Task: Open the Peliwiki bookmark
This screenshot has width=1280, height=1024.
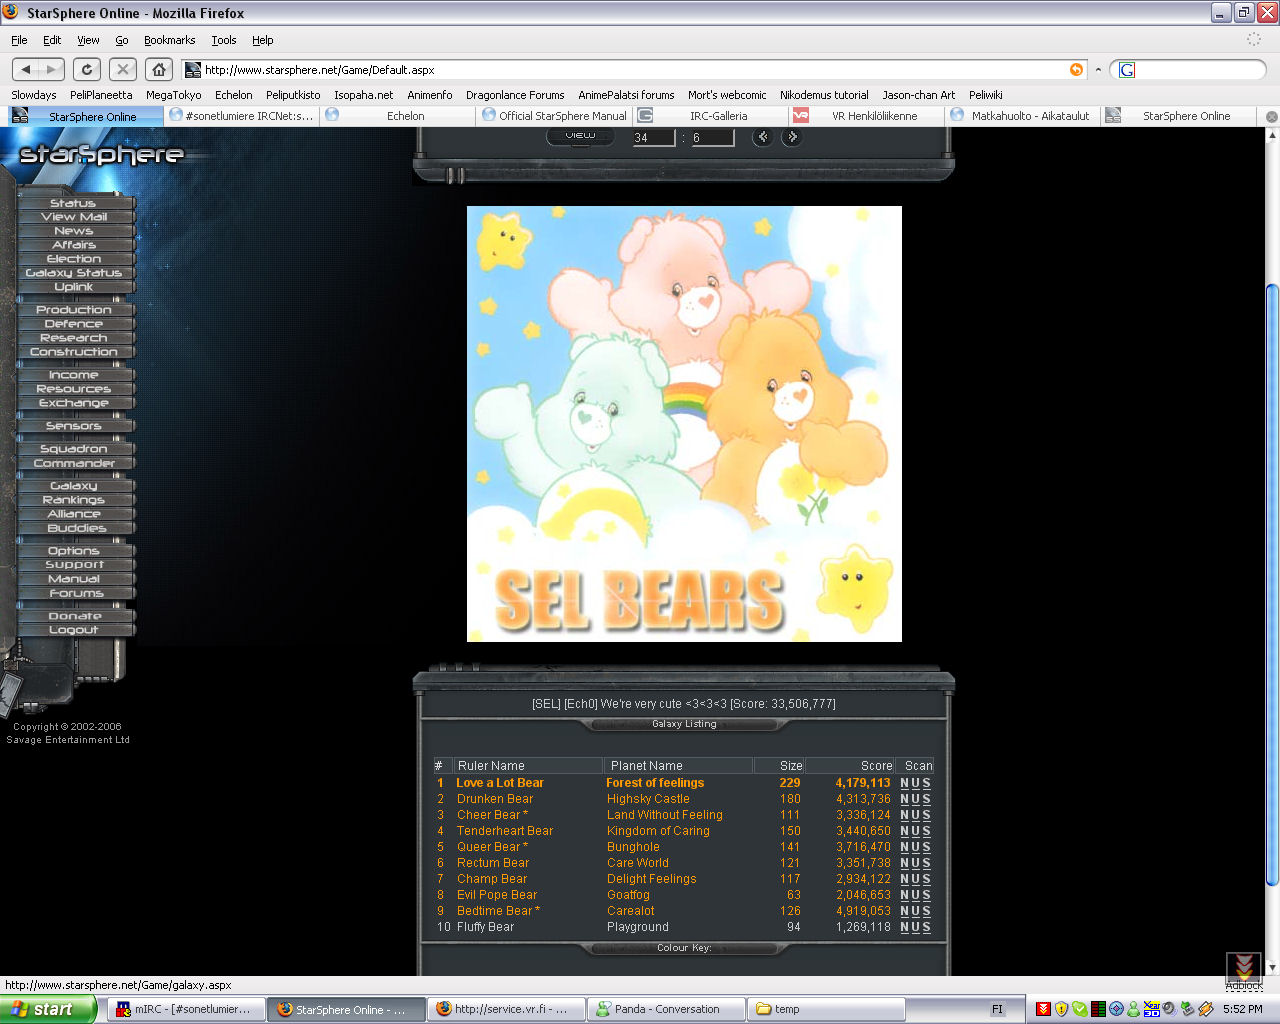Action: [x=986, y=95]
